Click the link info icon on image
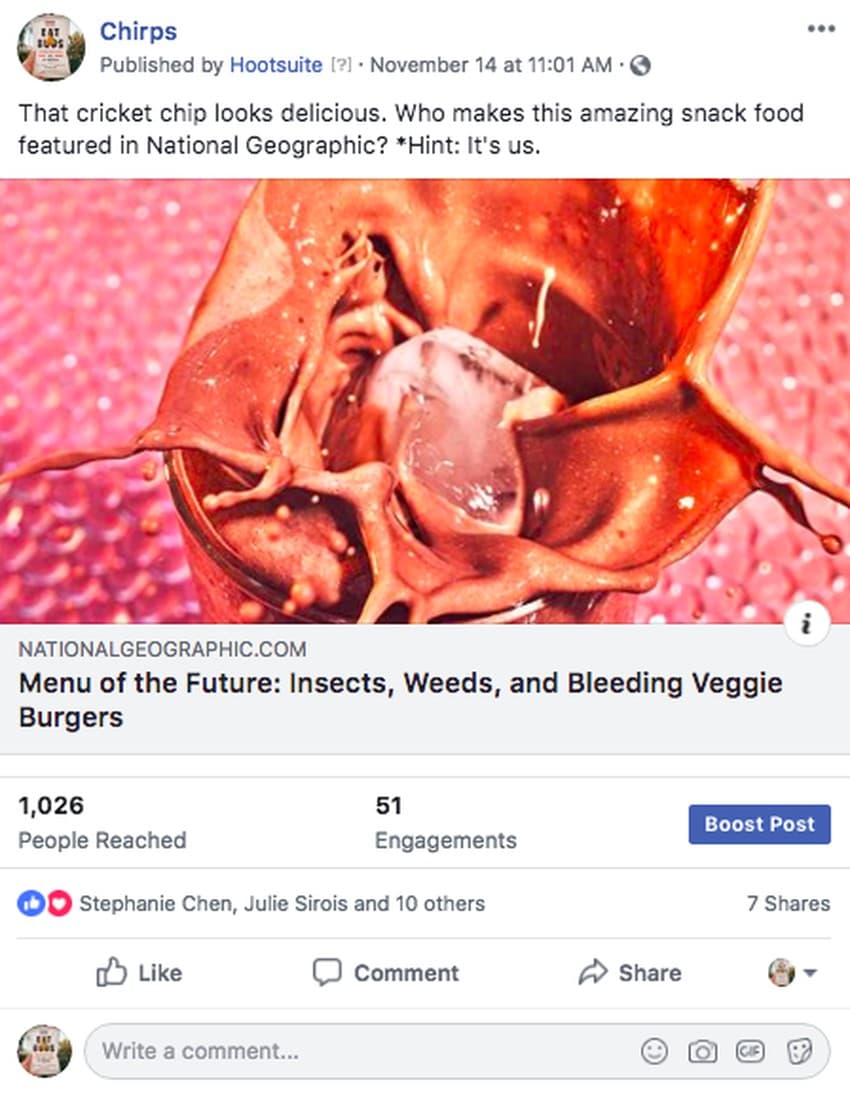The width and height of the screenshot is (850, 1093). pos(807,625)
